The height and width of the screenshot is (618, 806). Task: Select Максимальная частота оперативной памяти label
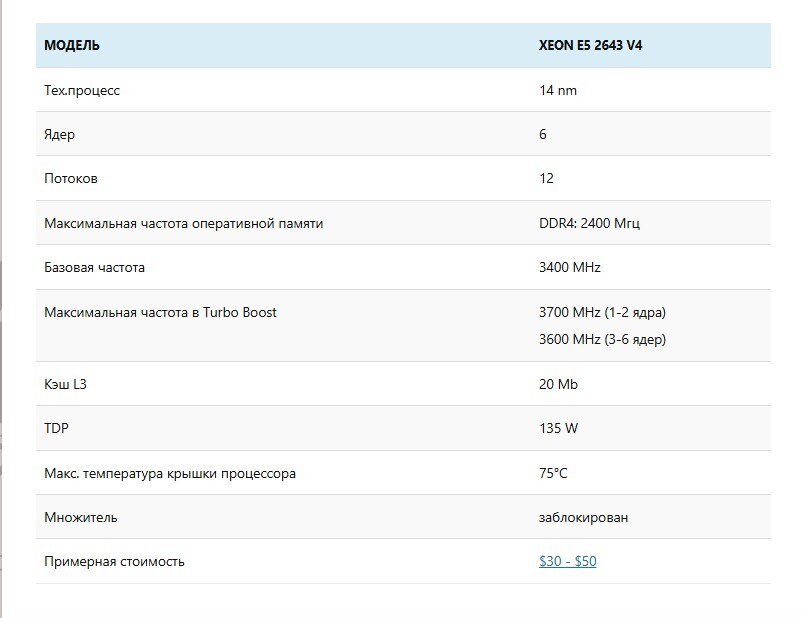tap(183, 223)
